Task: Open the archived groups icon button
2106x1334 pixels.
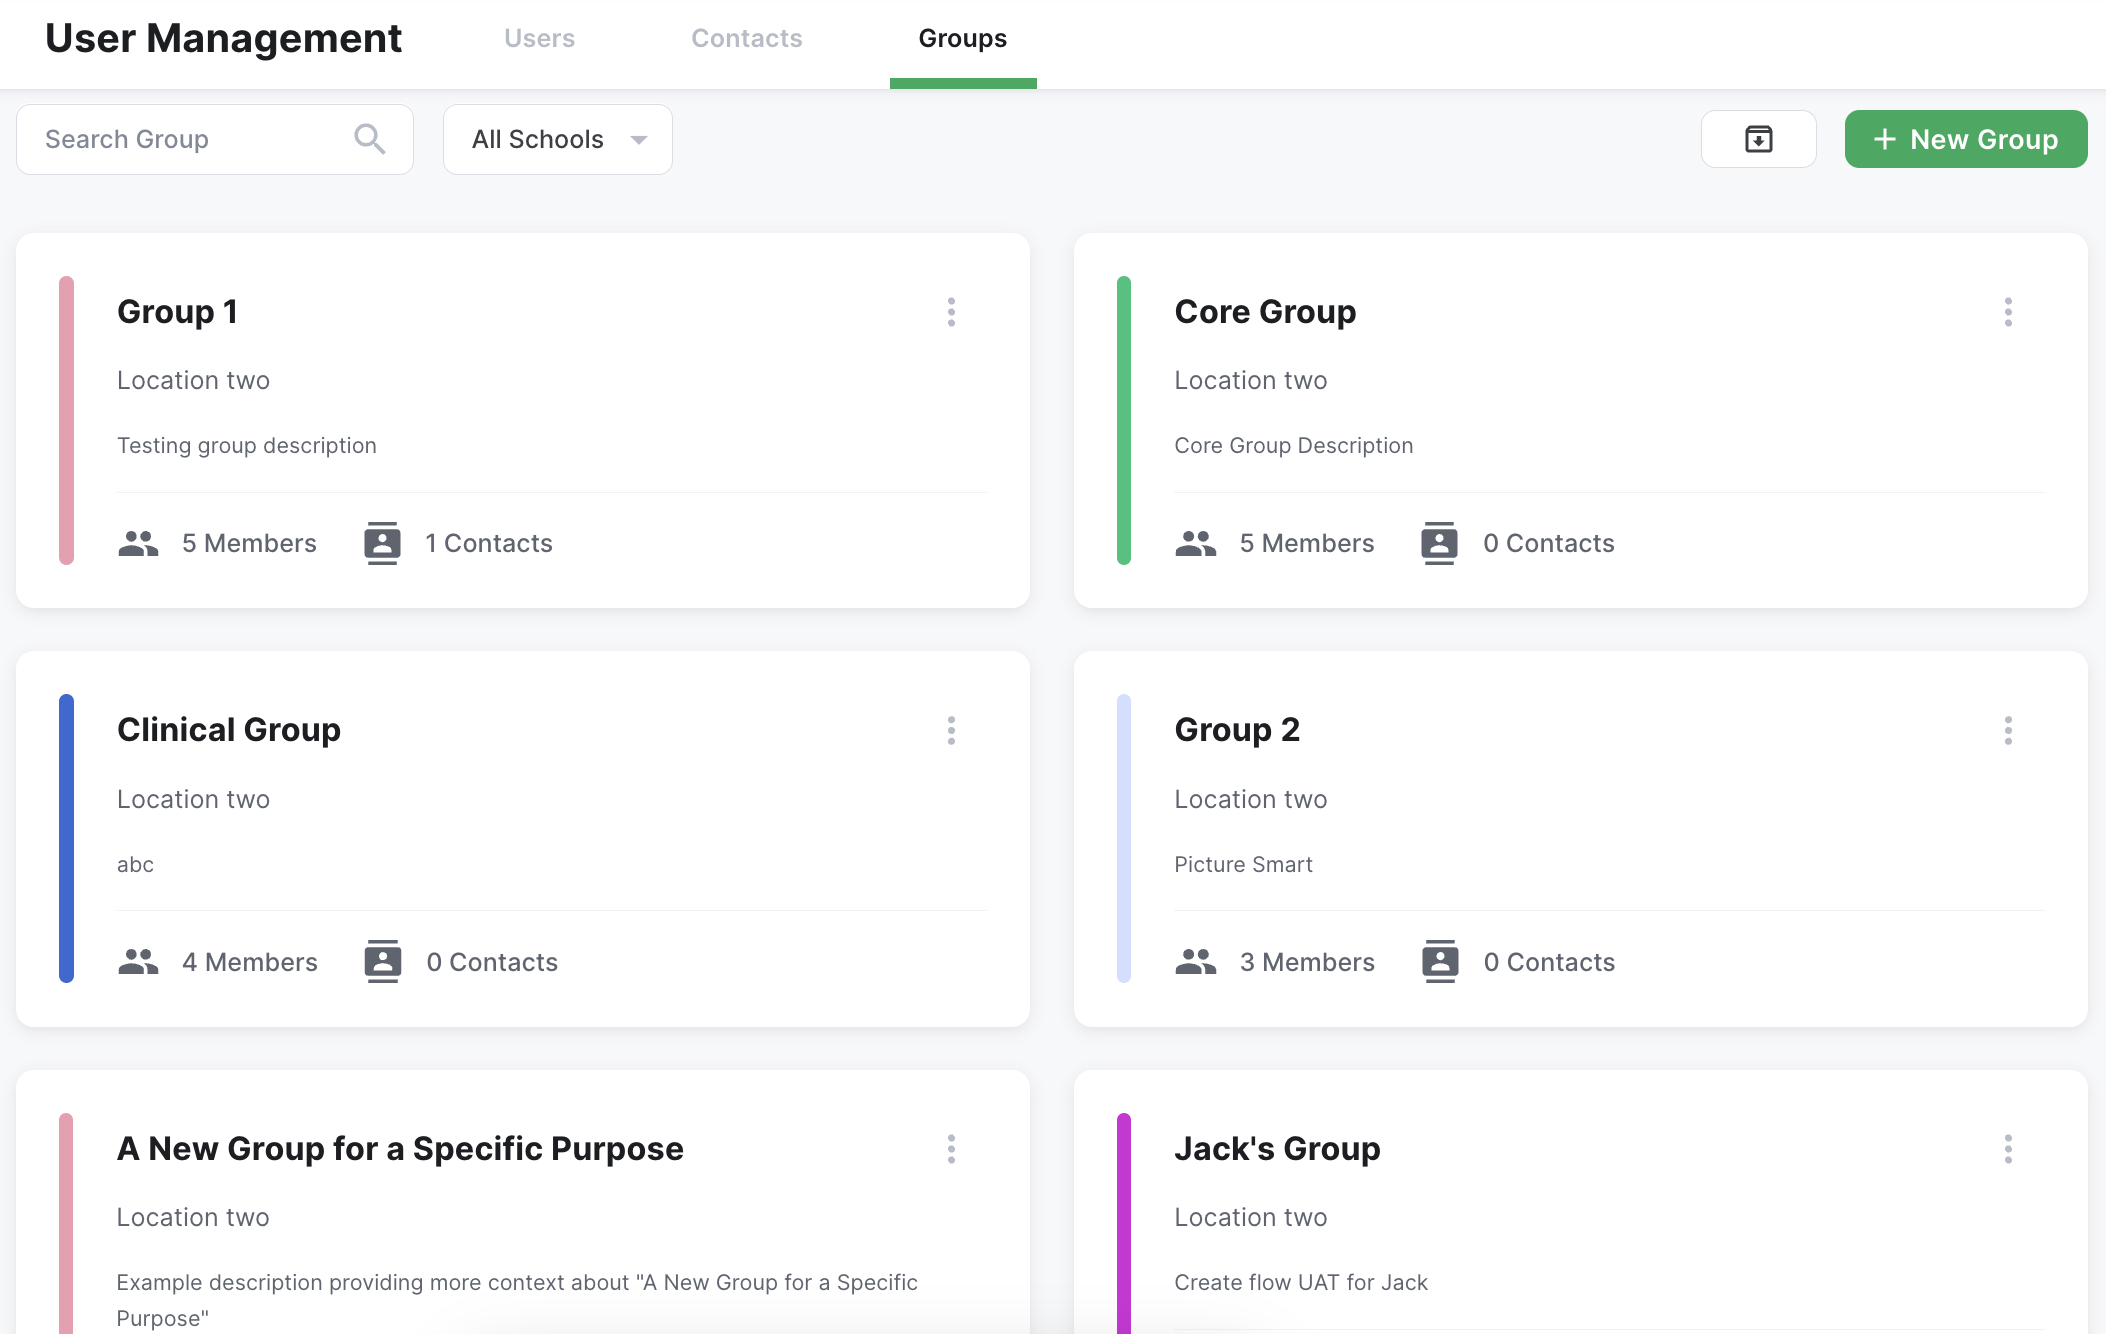Action: [x=1758, y=139]
